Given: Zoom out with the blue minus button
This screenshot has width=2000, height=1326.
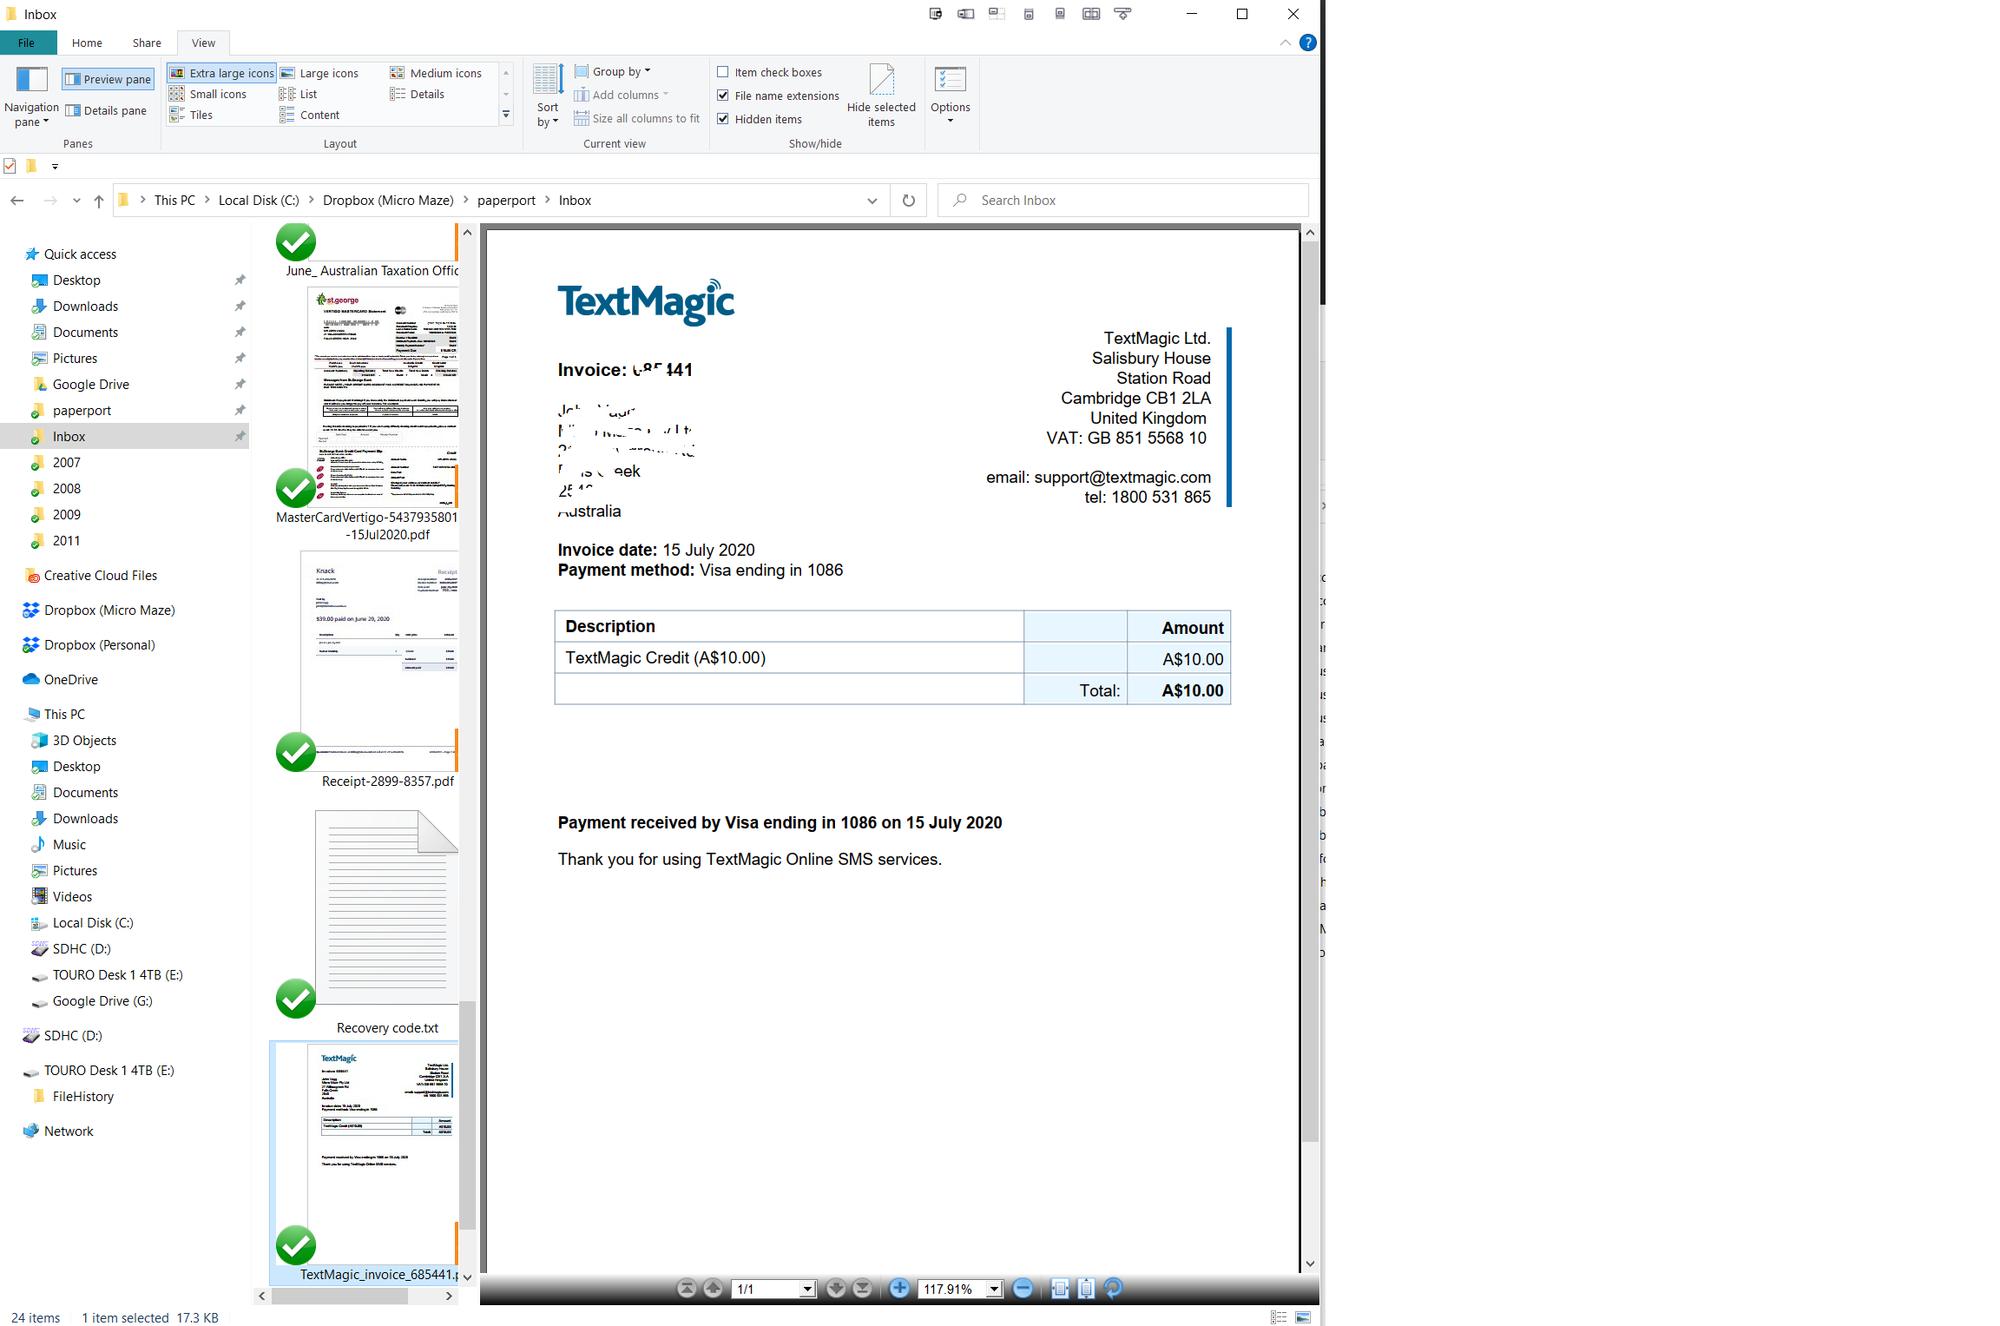Looking at the screenshot, I should pos(1022,1288).
